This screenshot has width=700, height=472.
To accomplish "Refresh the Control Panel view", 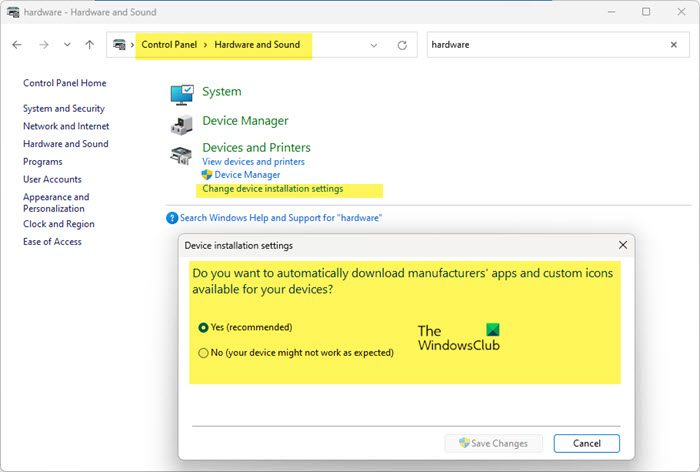I will tap(402, 45).
